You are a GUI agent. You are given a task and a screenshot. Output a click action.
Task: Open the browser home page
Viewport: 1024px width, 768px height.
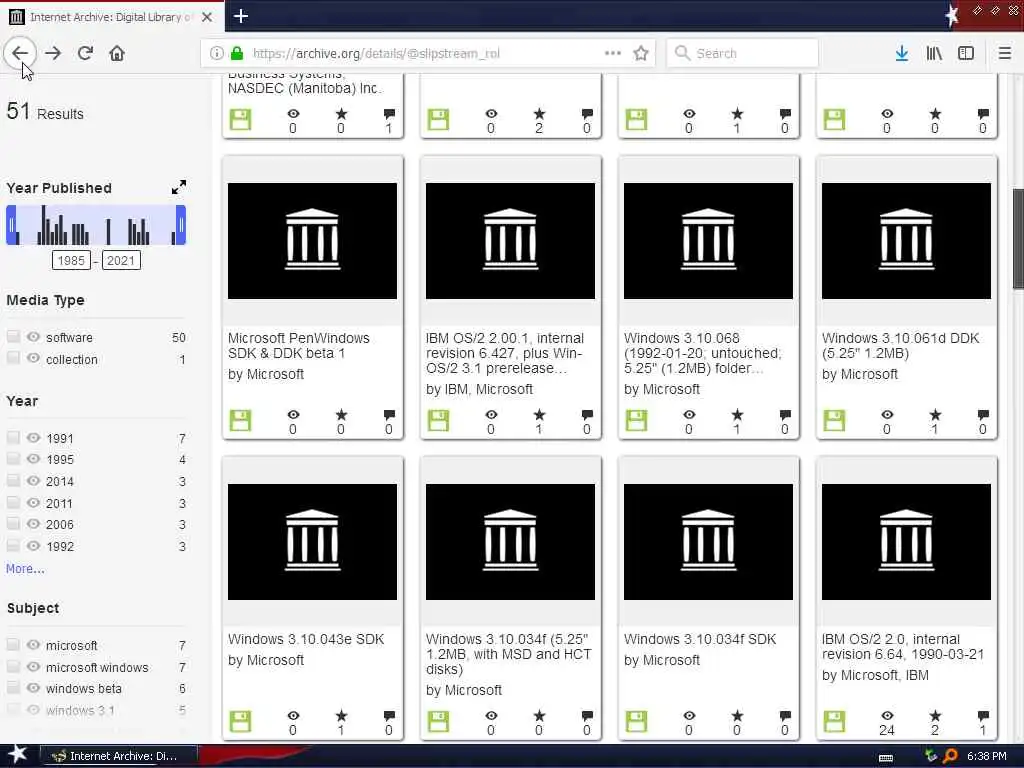(117, 53)
